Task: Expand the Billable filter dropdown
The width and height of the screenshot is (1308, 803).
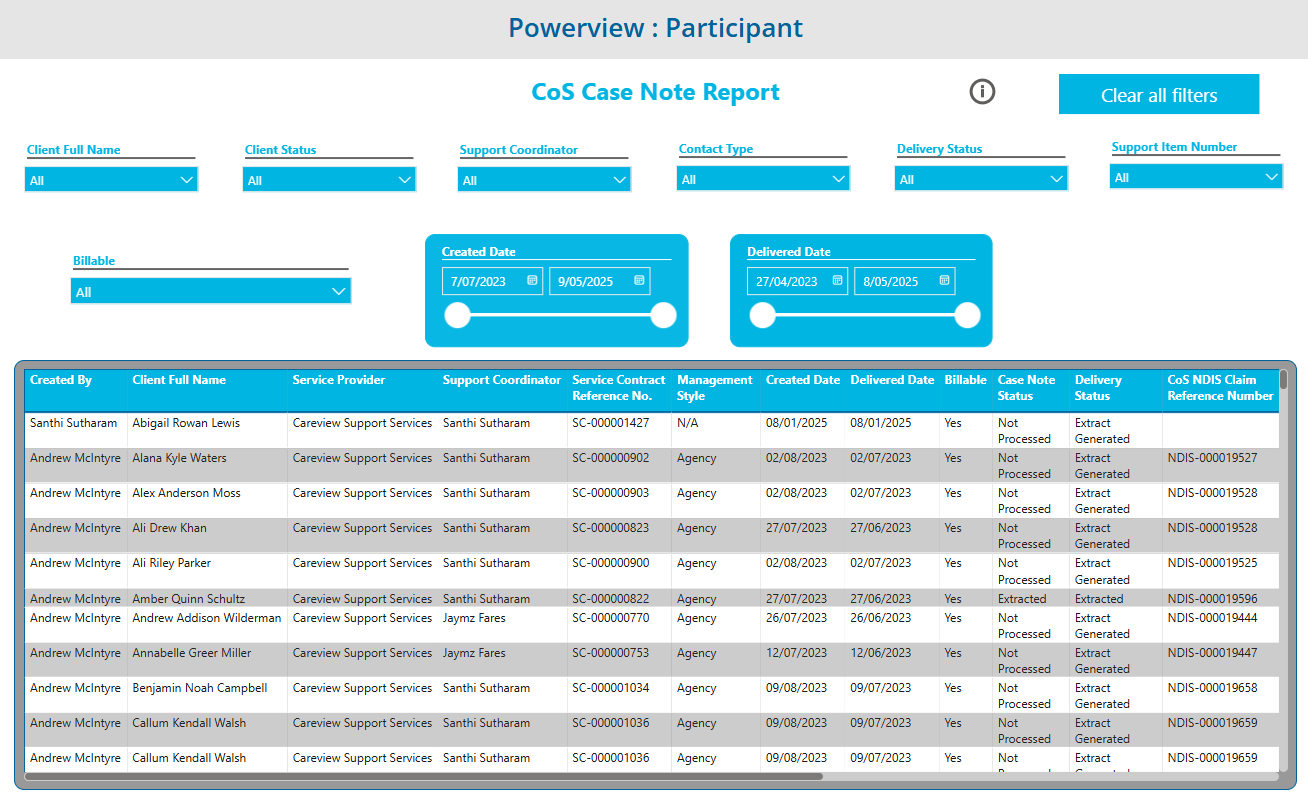Action: click(x=211, y=291)
